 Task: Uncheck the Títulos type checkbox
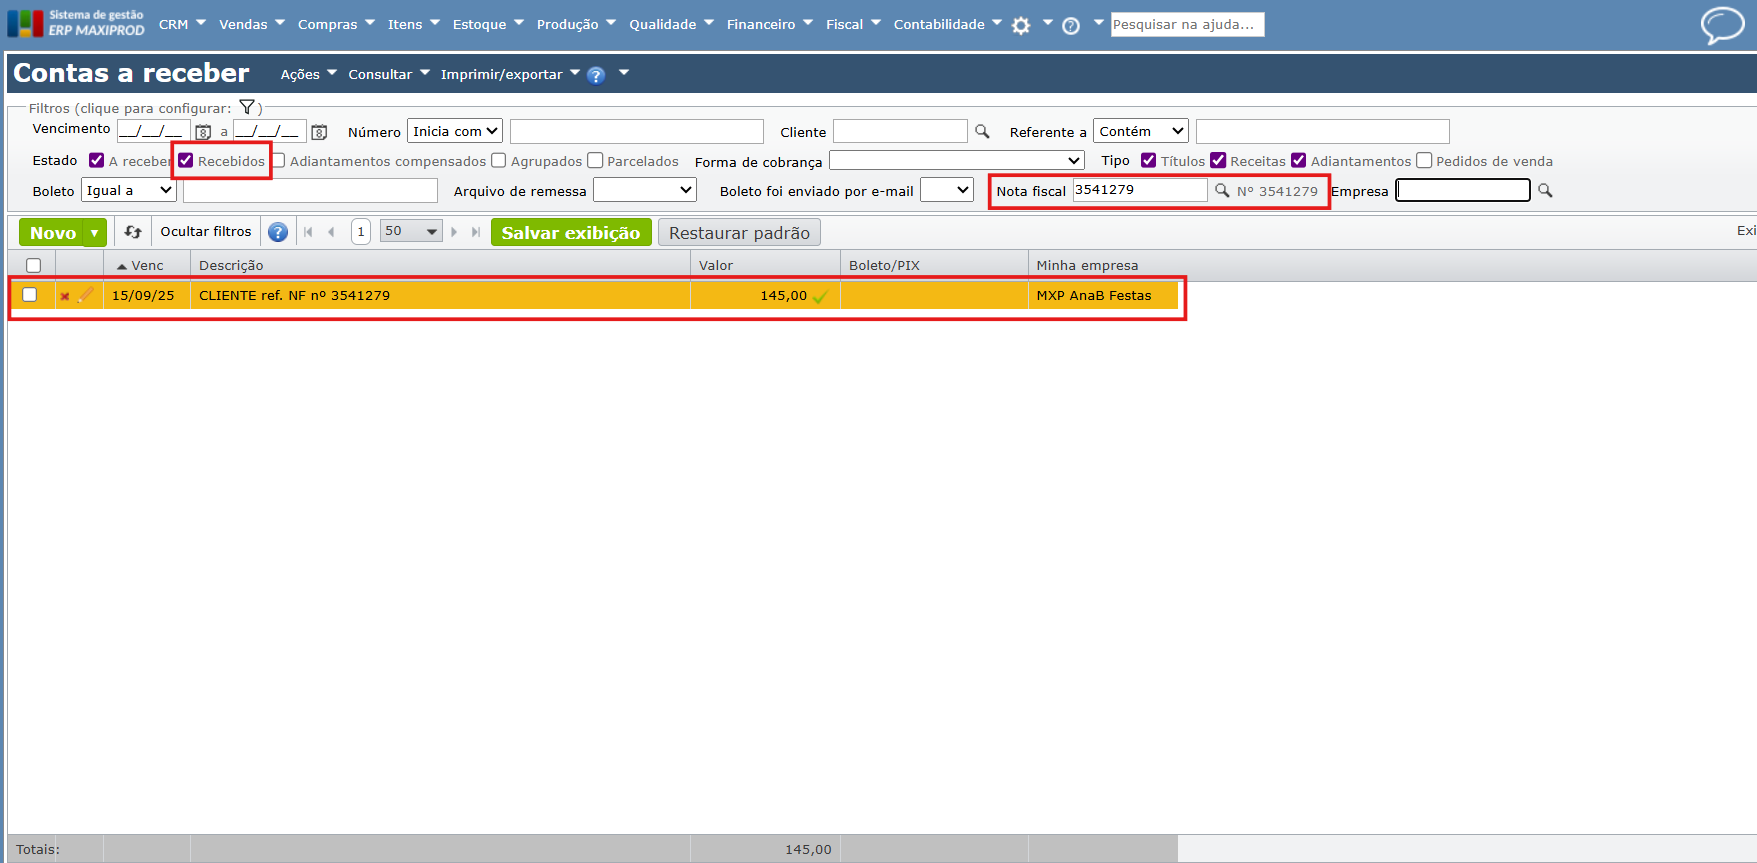coord(1148,160)
